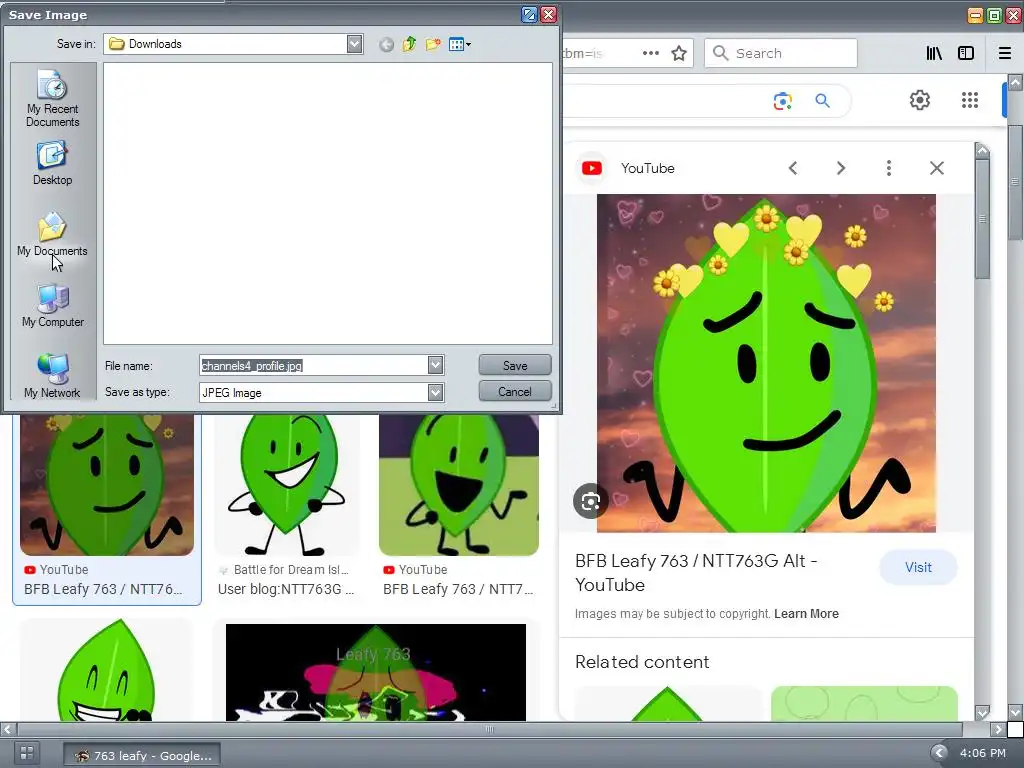Show the previous image in the preview panel
The image size is (1024, 768).
793,168
